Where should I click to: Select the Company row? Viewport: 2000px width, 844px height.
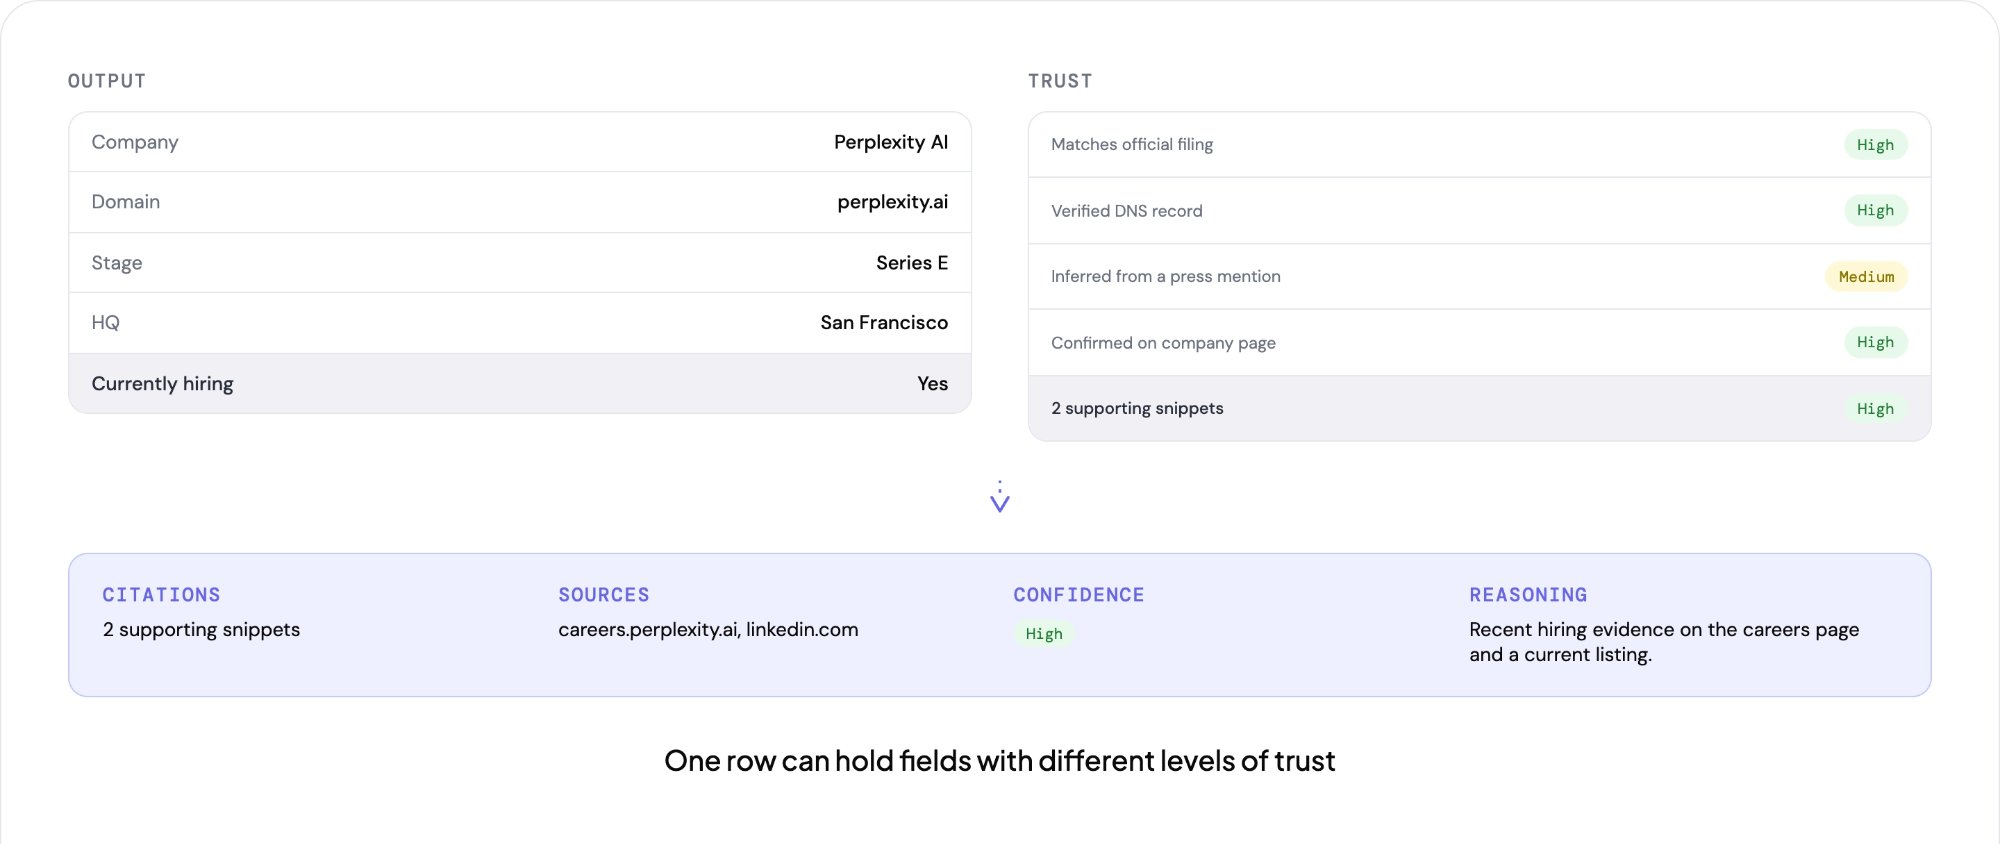click(x=520, y=142)
